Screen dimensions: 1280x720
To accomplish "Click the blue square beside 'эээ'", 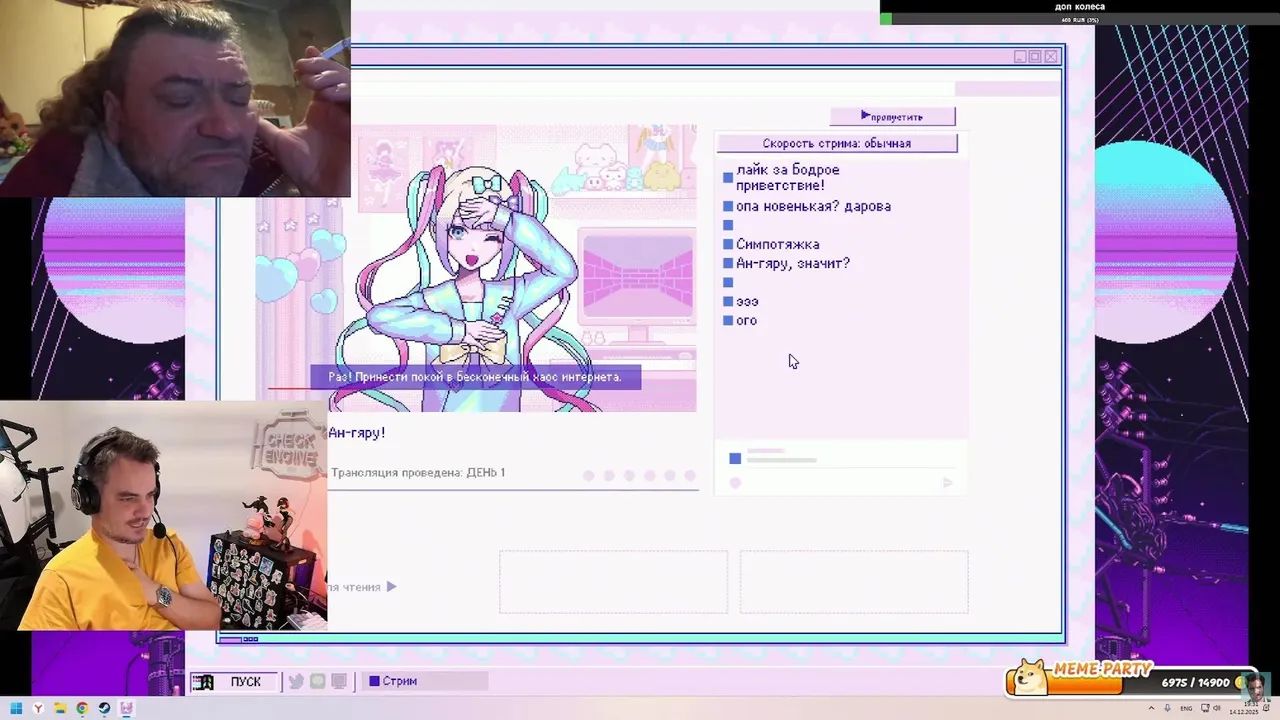I will click(x=728, y=302).
